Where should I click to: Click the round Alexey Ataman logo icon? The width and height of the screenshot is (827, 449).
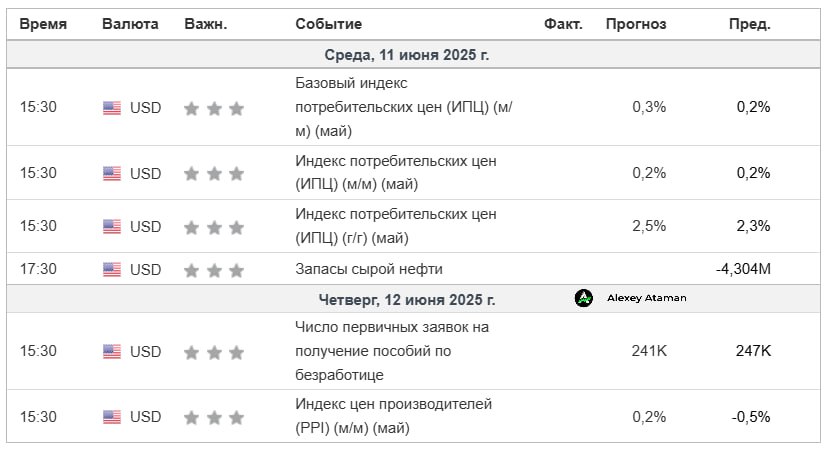(x=584, y=298)
